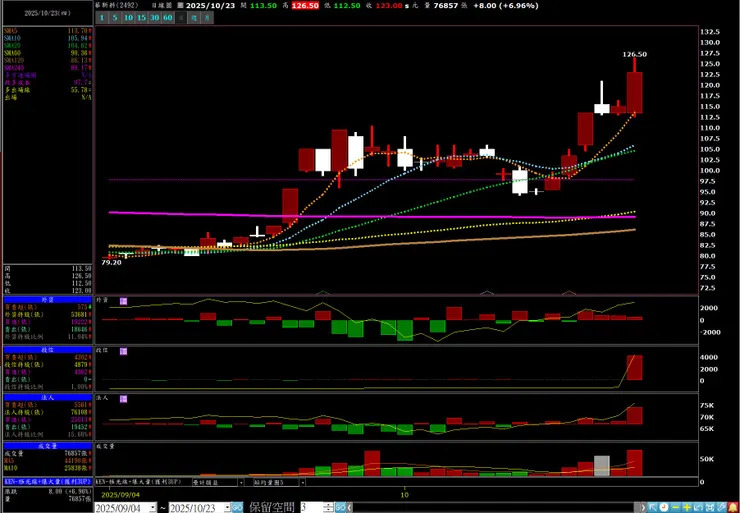
Task: Click the reserved space input showing 3
Action: [312, 507]
